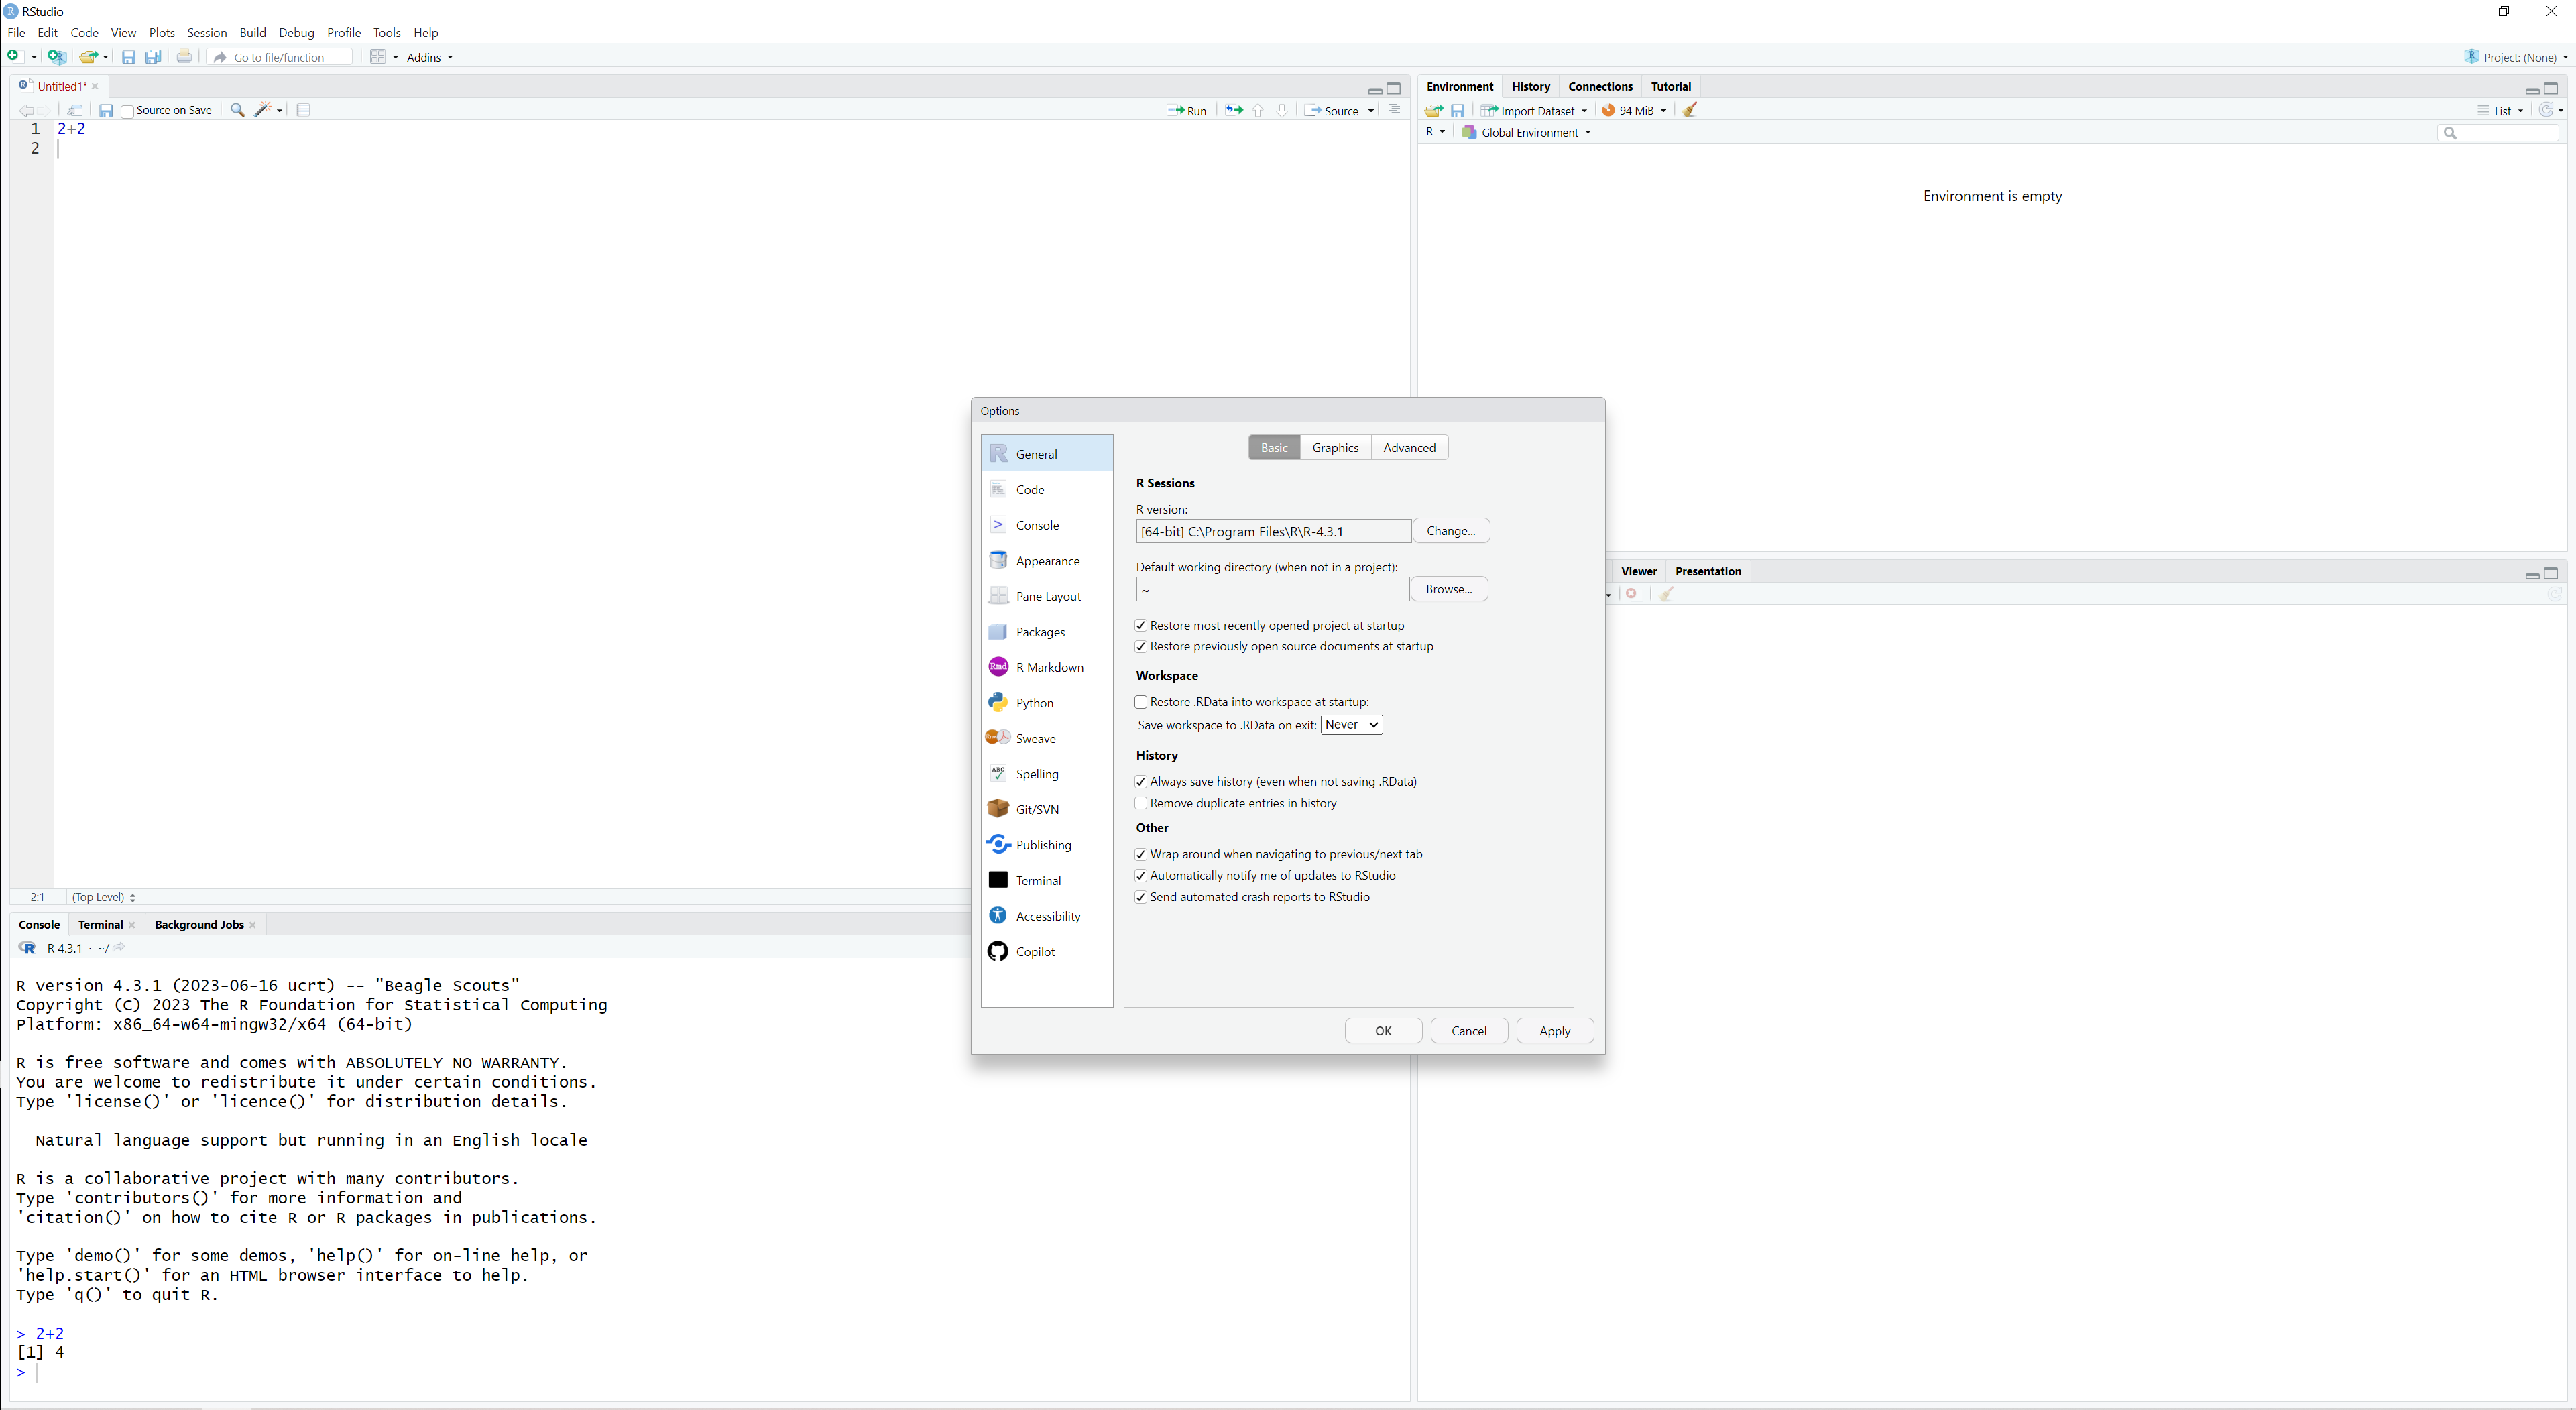This screenshot has width=2576, height=1410.
Task: Switch to the Graphics tab
Action: (1334, 447)
